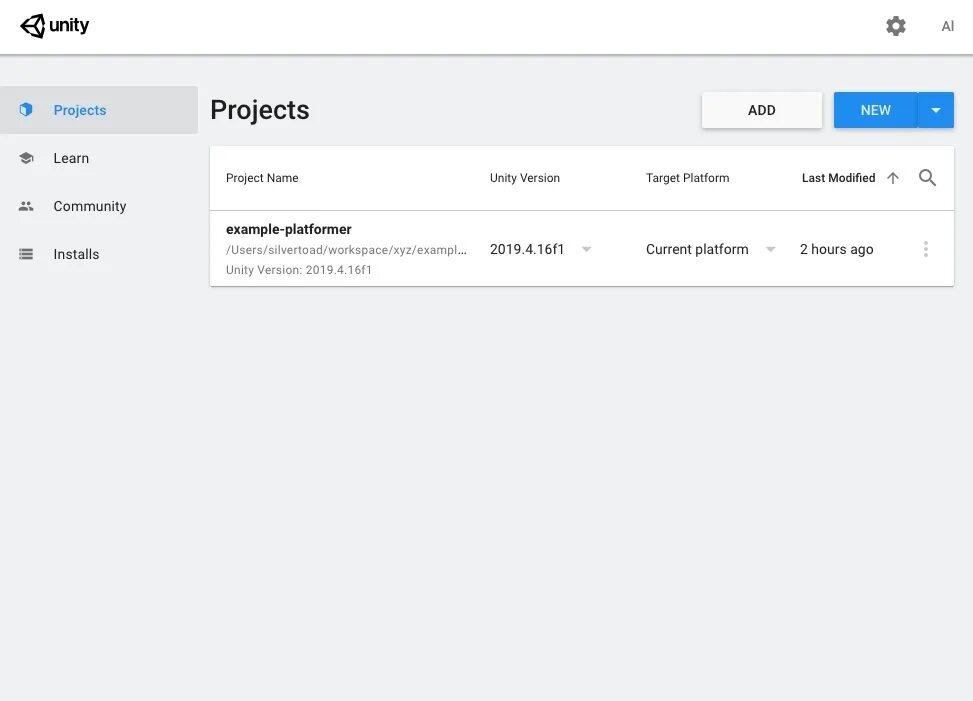Click the /Users/silvertoad project path text
The width and height of the screenshot is (973, 701).
click(346, 249)
